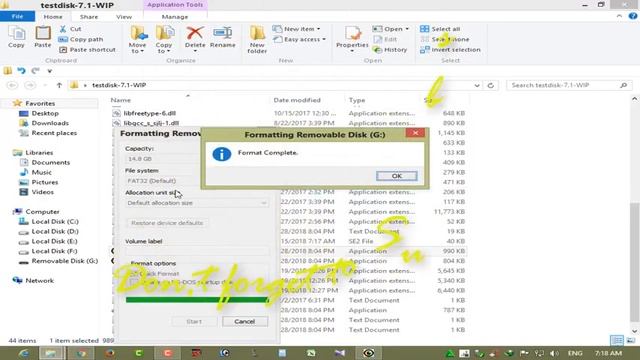Select Cut in the Clipboard group
Screen dimensions: 640x360
[x=70, y=29]
